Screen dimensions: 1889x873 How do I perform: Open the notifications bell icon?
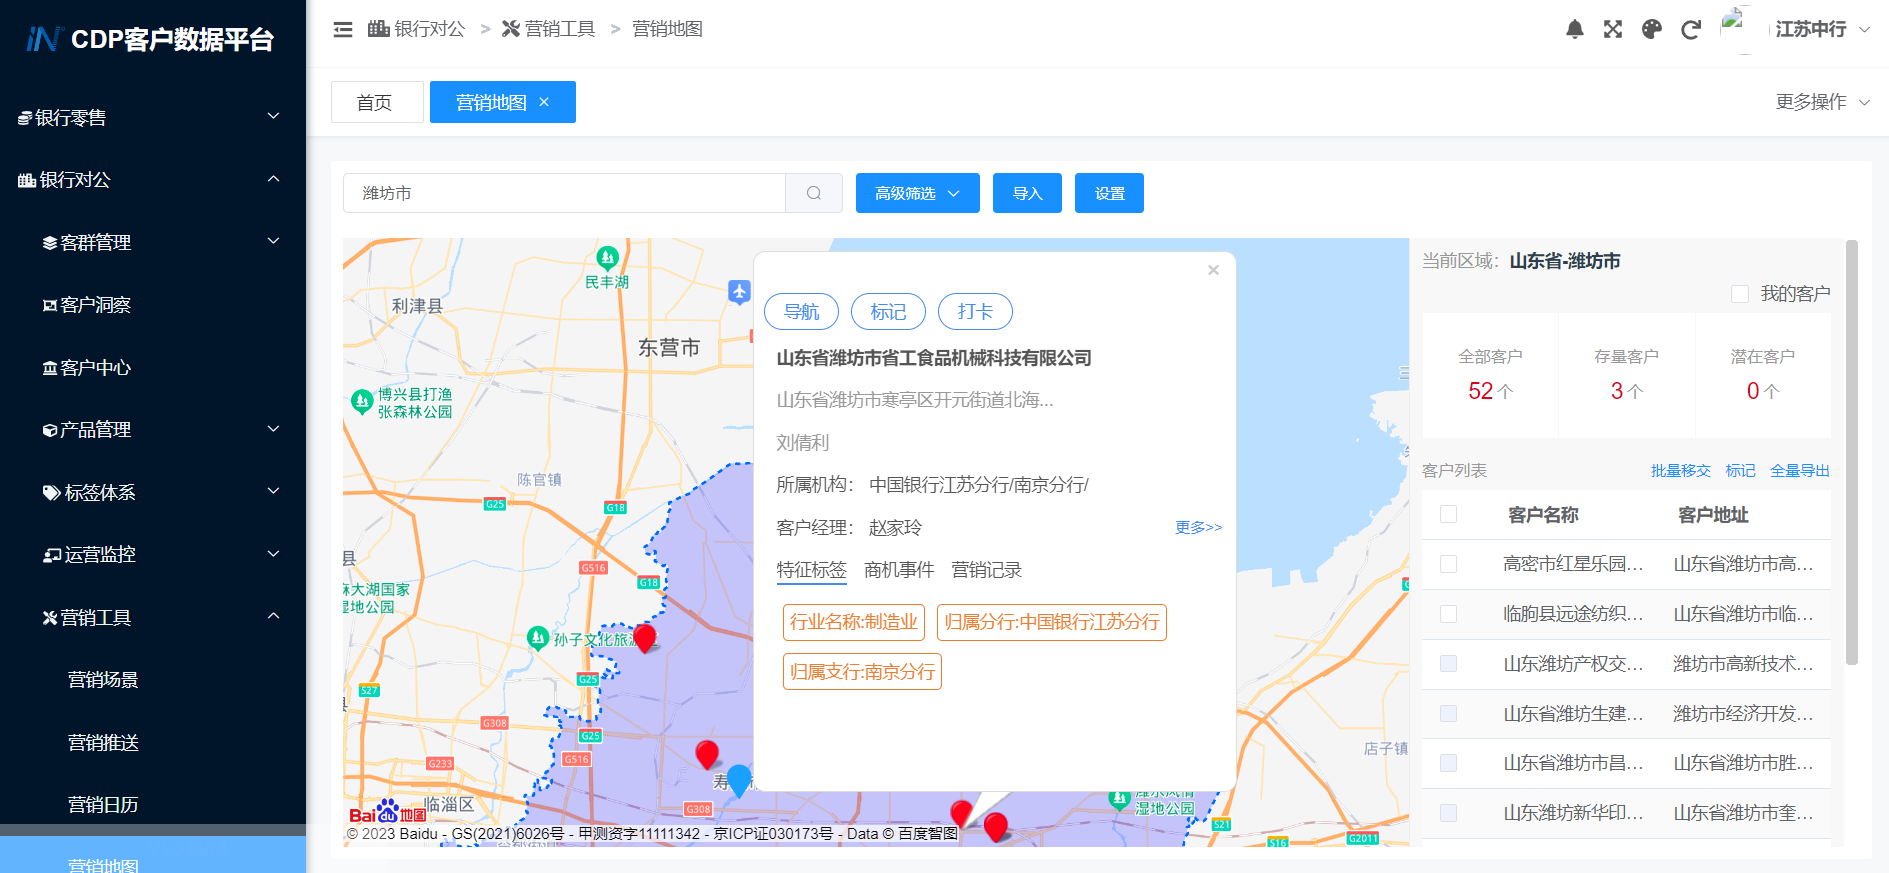(x=1575, y=29)
